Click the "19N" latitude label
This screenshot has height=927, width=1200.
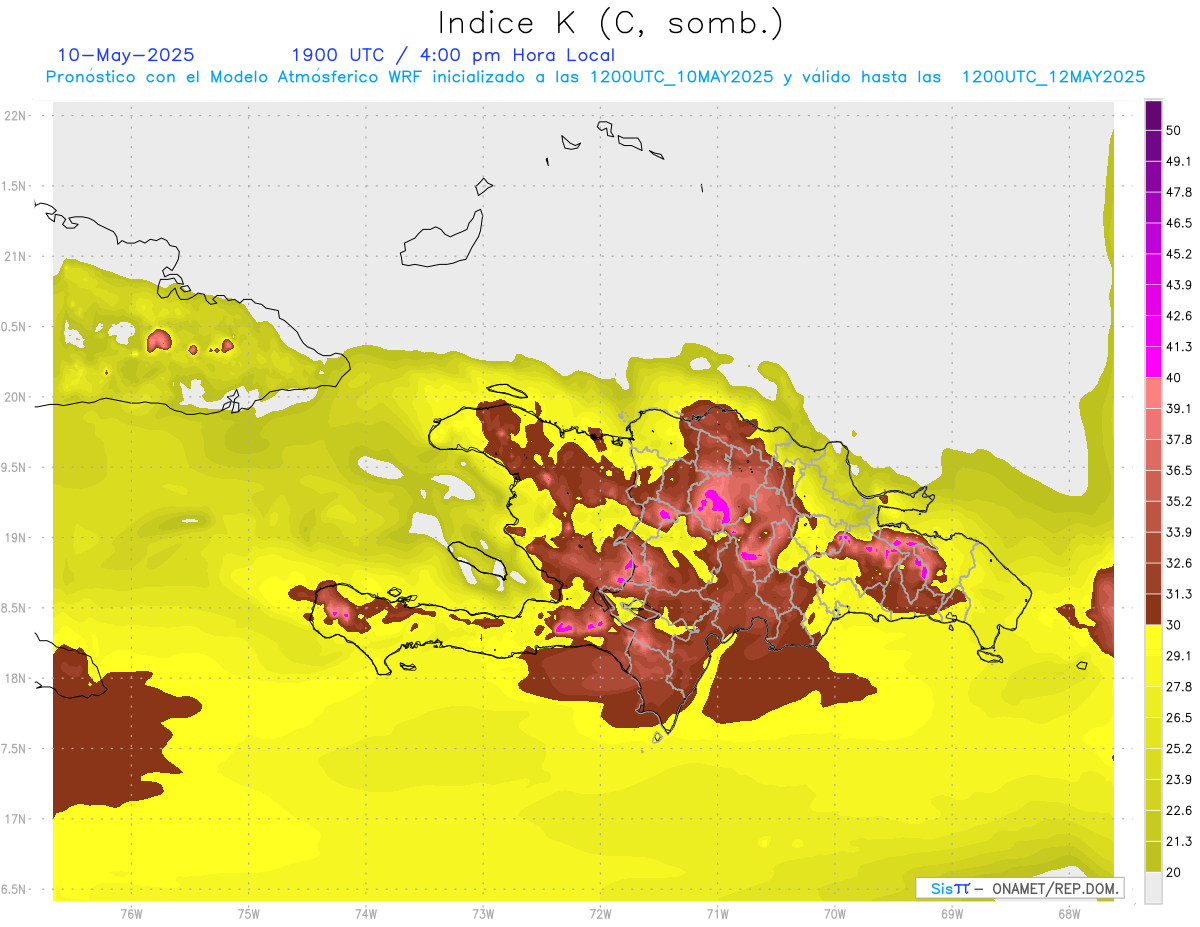(17, 538)
